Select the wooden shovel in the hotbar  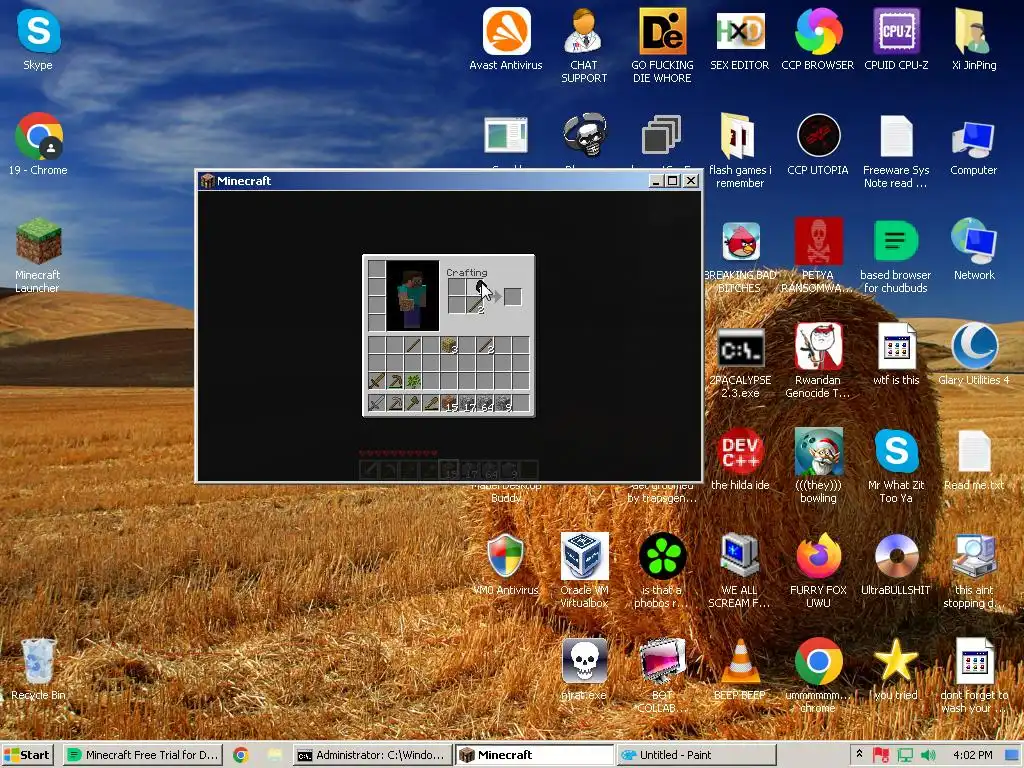(x=430, y=404)
